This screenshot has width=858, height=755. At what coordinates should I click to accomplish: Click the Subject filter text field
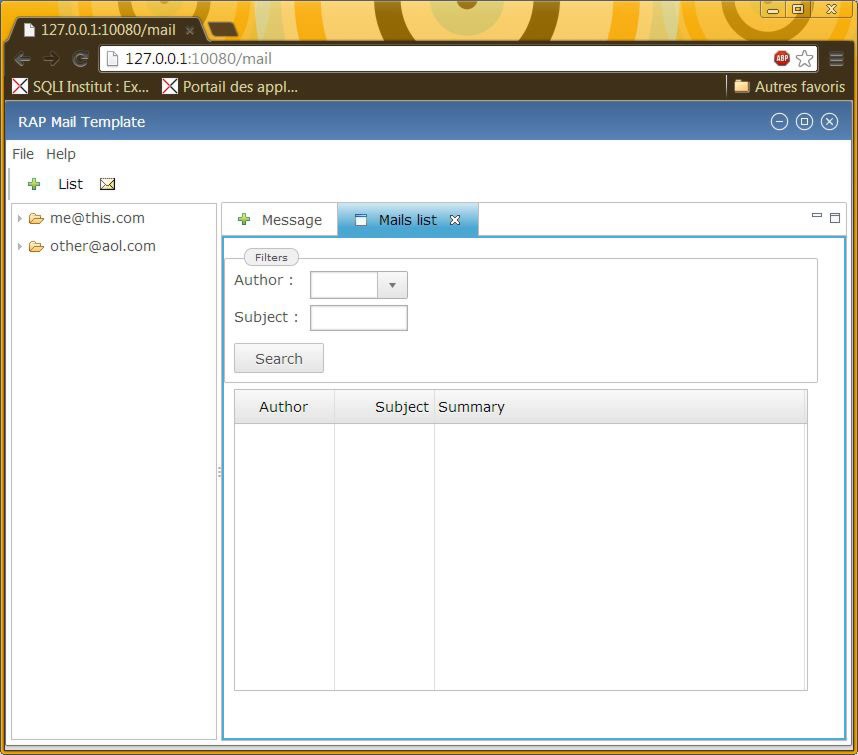(x=358, y=318)
